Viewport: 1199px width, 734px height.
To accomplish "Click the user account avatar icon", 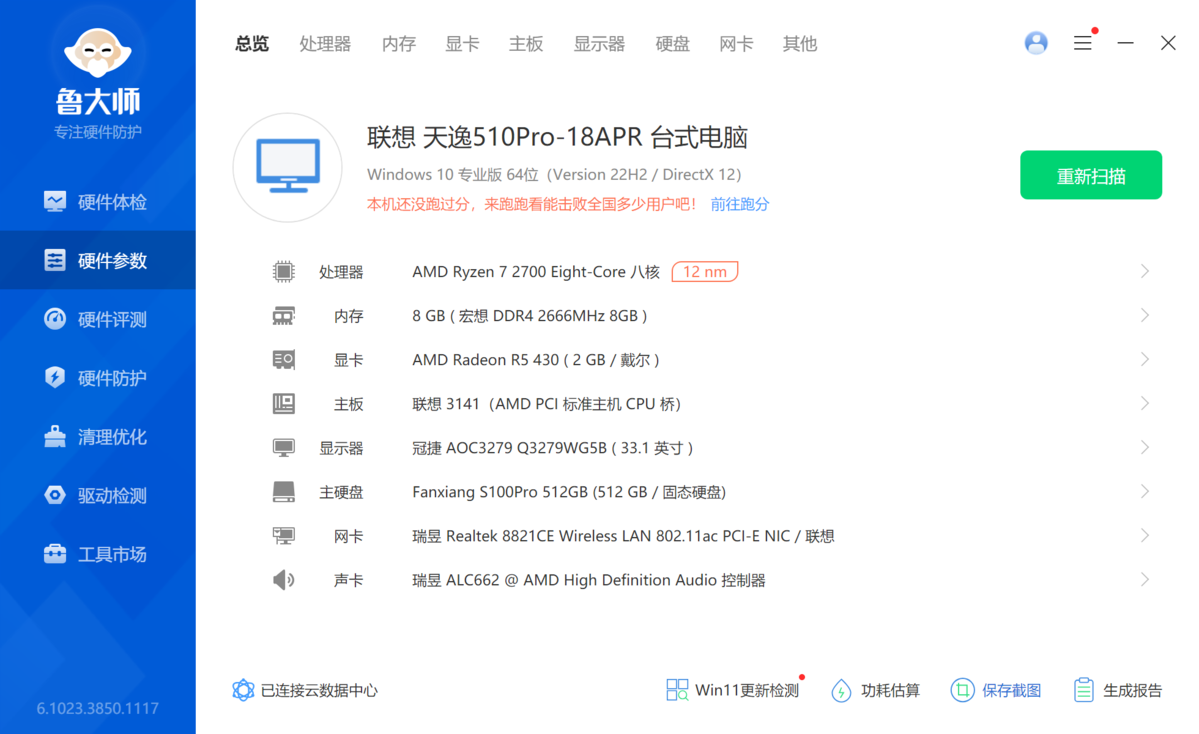I will coord(1036,43).
